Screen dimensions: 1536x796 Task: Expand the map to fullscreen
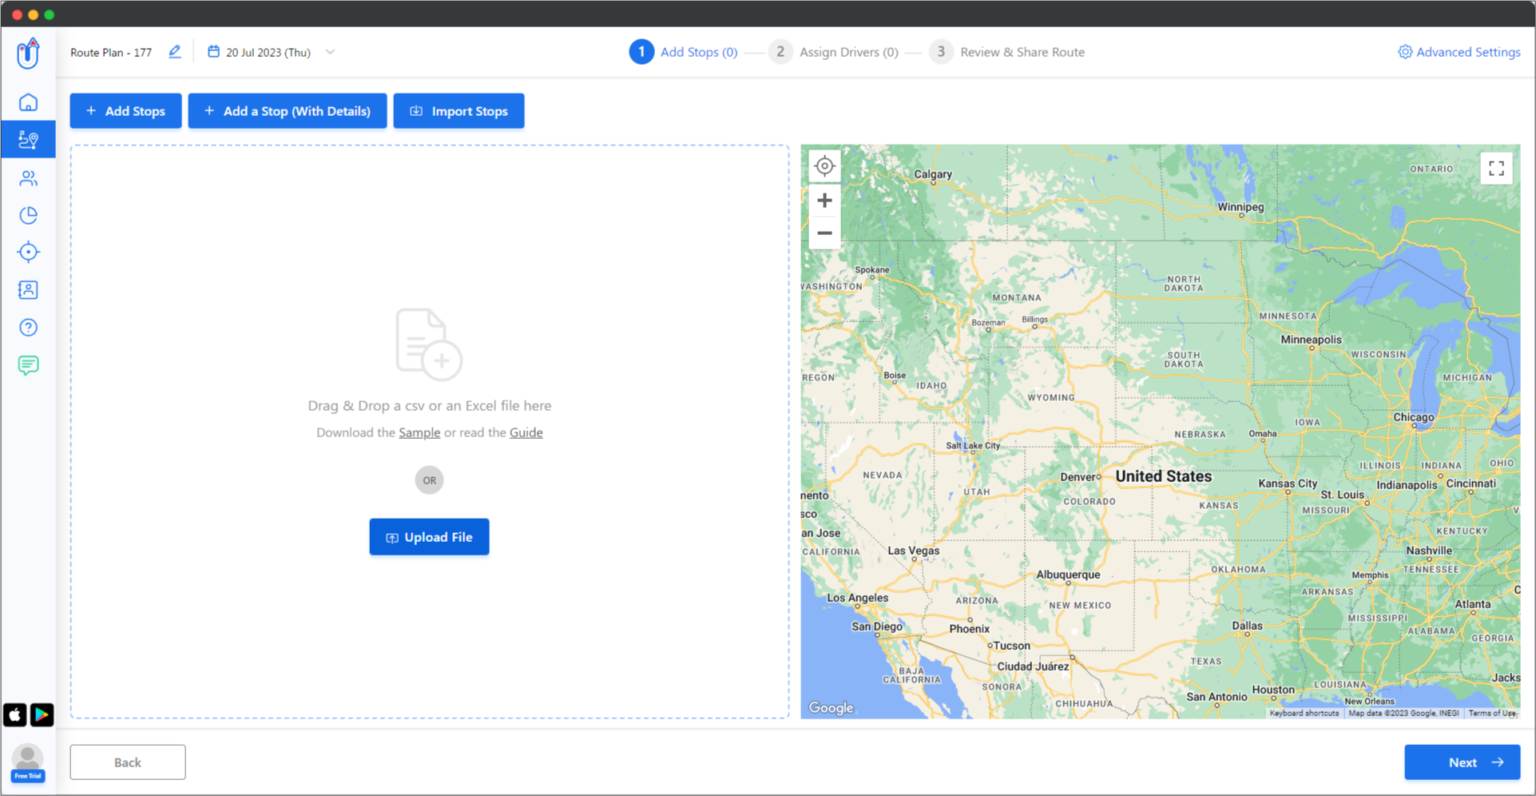1496,168
